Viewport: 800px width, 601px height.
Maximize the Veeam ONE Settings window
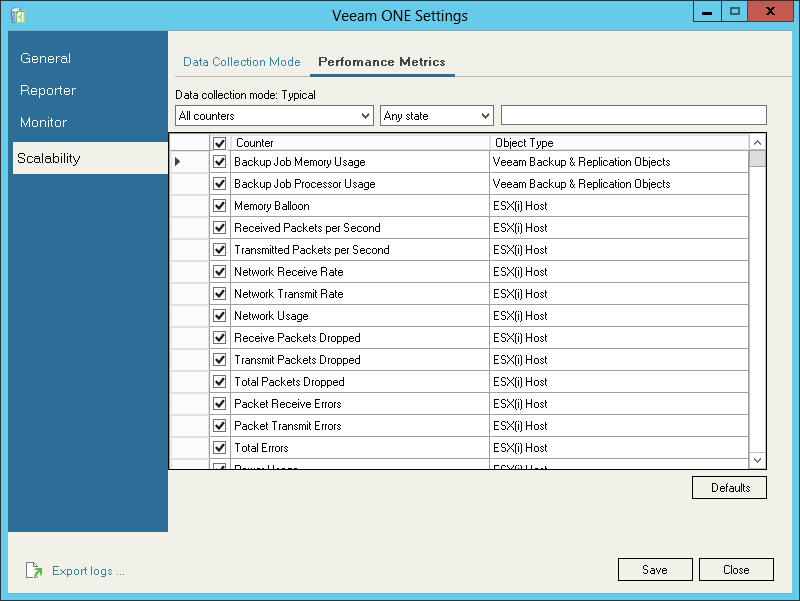click(735, 11)
